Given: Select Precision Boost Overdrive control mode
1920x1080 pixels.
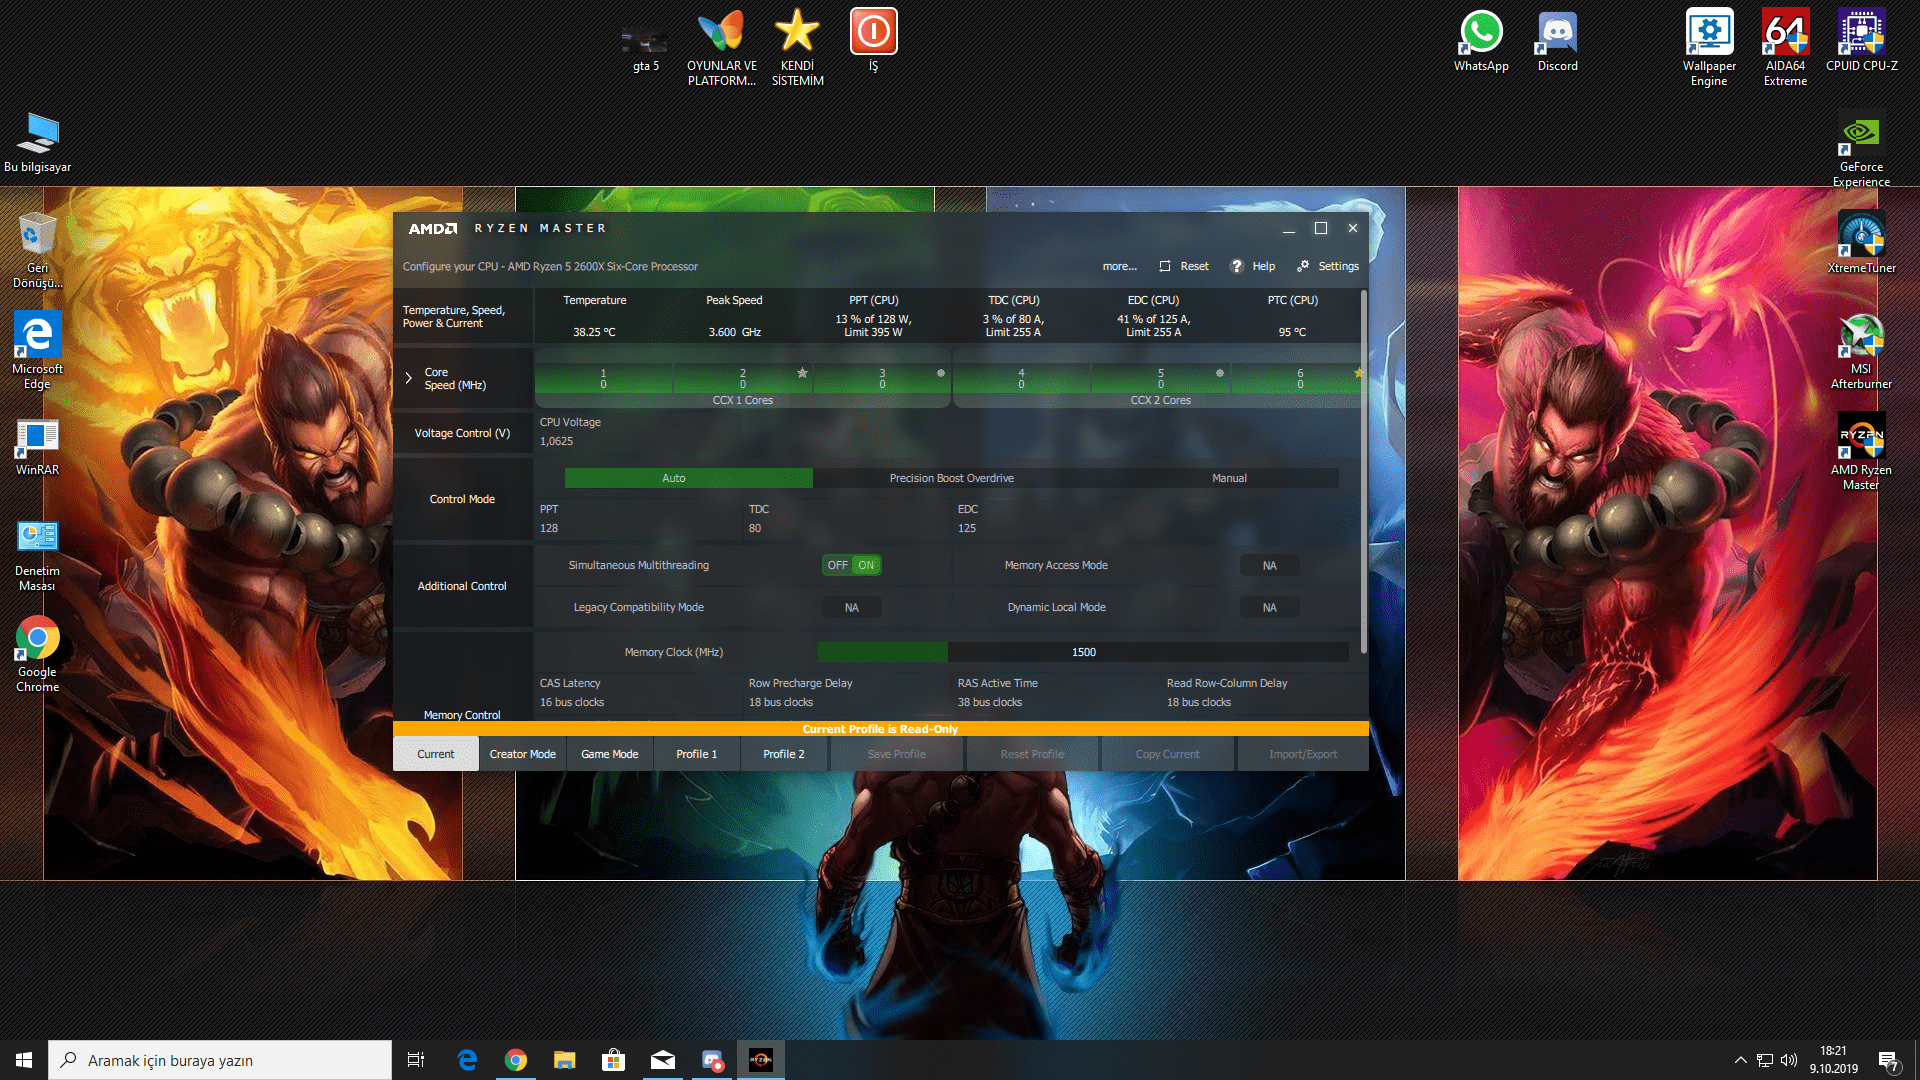Looking at the screenshot, I should pyautogui.click(x=951, y=478).
